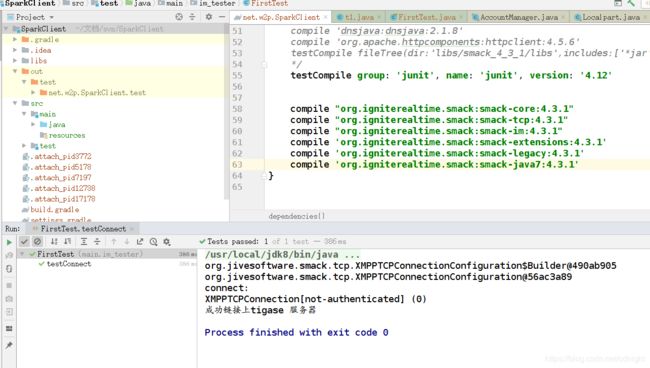
Task: Sort tests alphabetically in Run toolbar
Action: (54, 242)
